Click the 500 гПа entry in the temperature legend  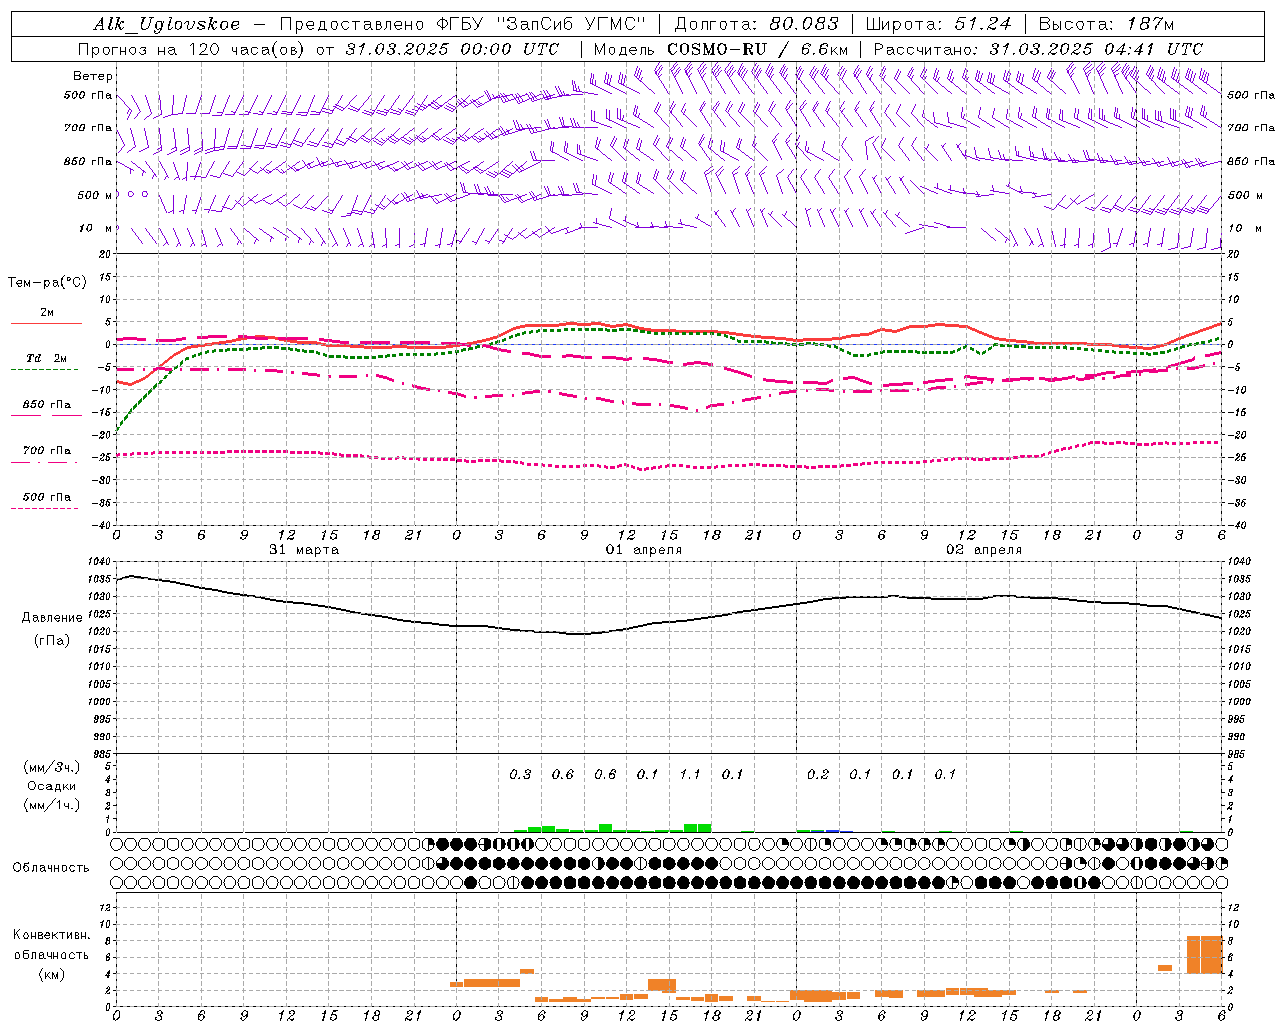46,496
